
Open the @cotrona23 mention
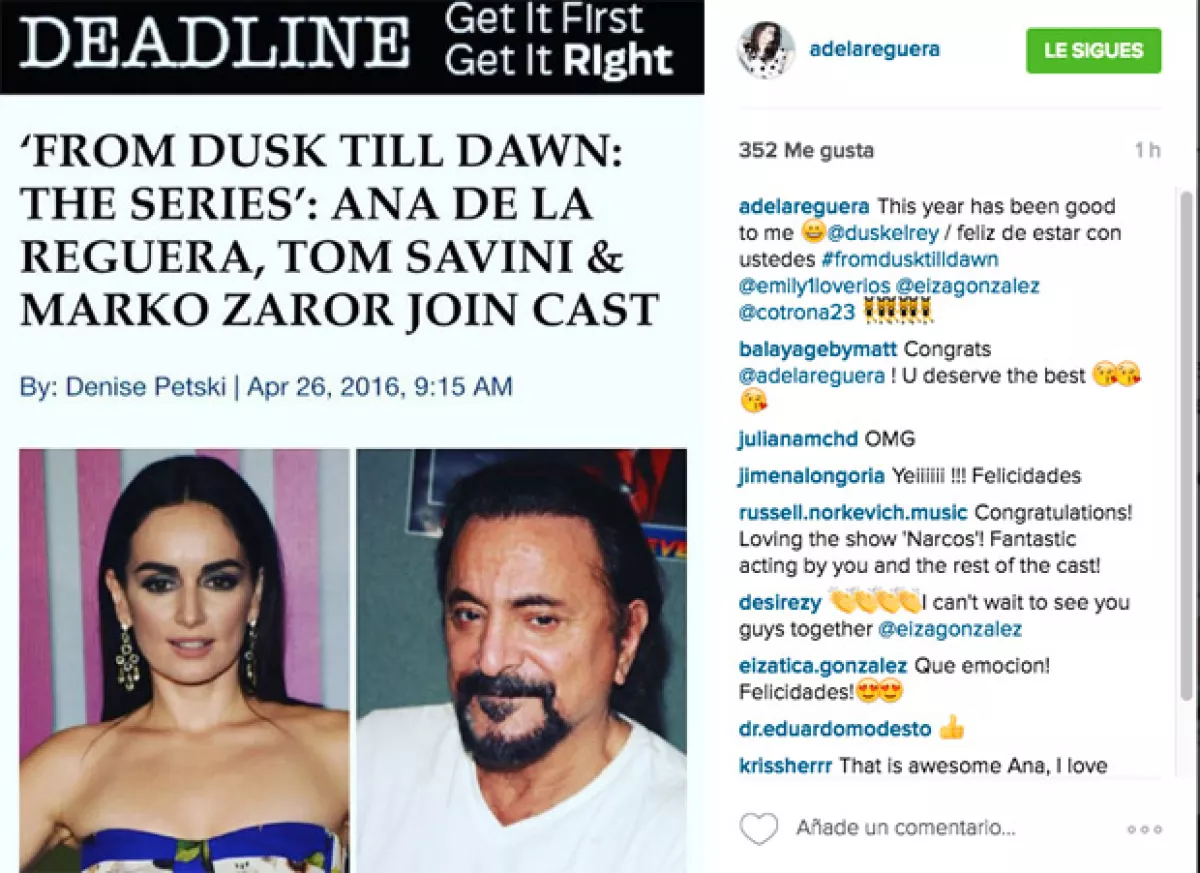click(797, 312)
